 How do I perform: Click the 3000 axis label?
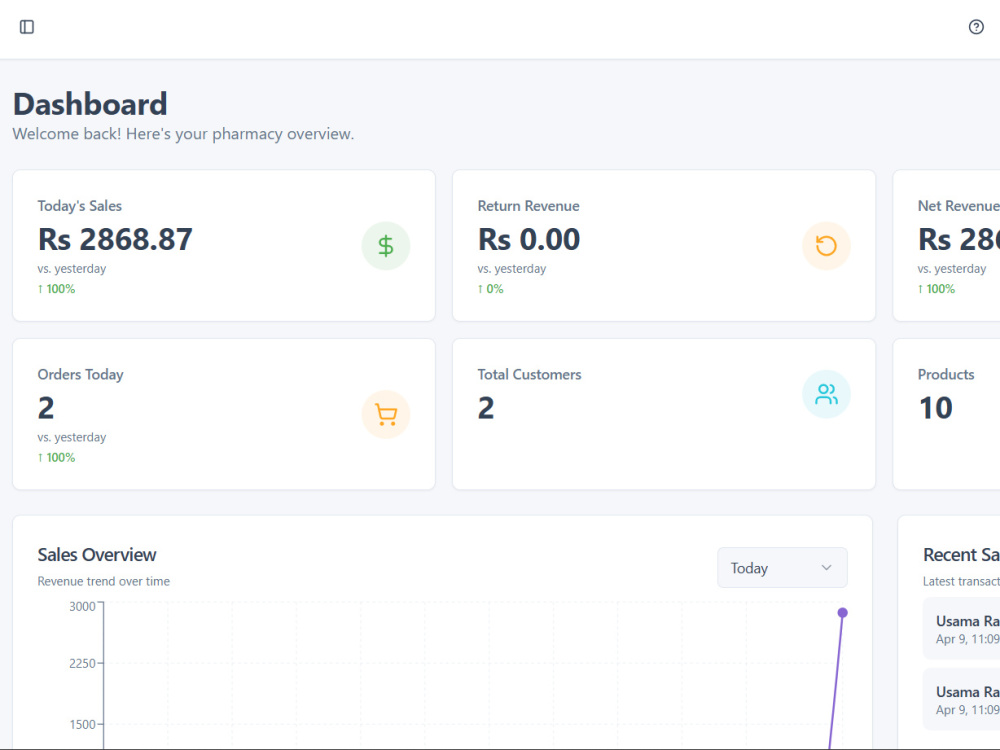[82, 607]
